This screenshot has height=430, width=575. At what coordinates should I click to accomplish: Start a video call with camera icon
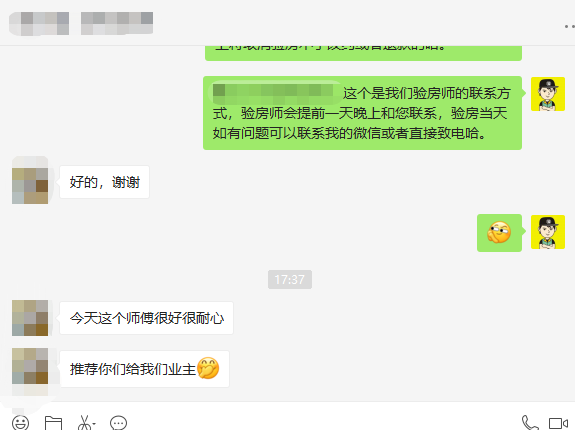[x=558, y=423]
